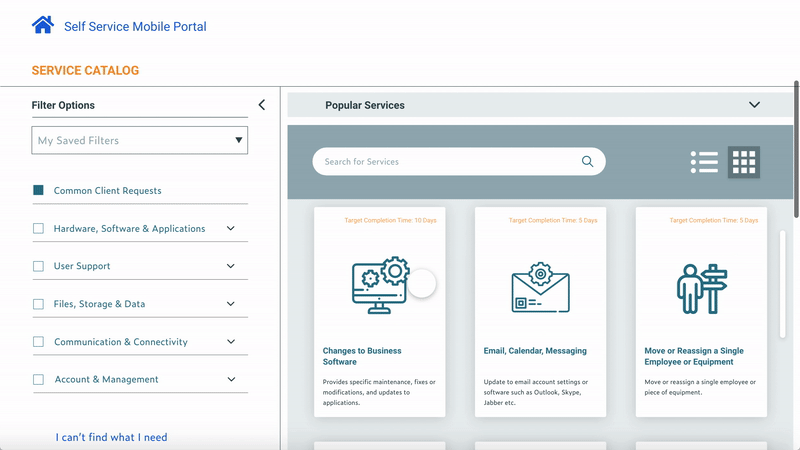The width and height of the screenshot is (800, 450).
Task: Open the Self Service Mobile Portal link
Action: point(135,27)
